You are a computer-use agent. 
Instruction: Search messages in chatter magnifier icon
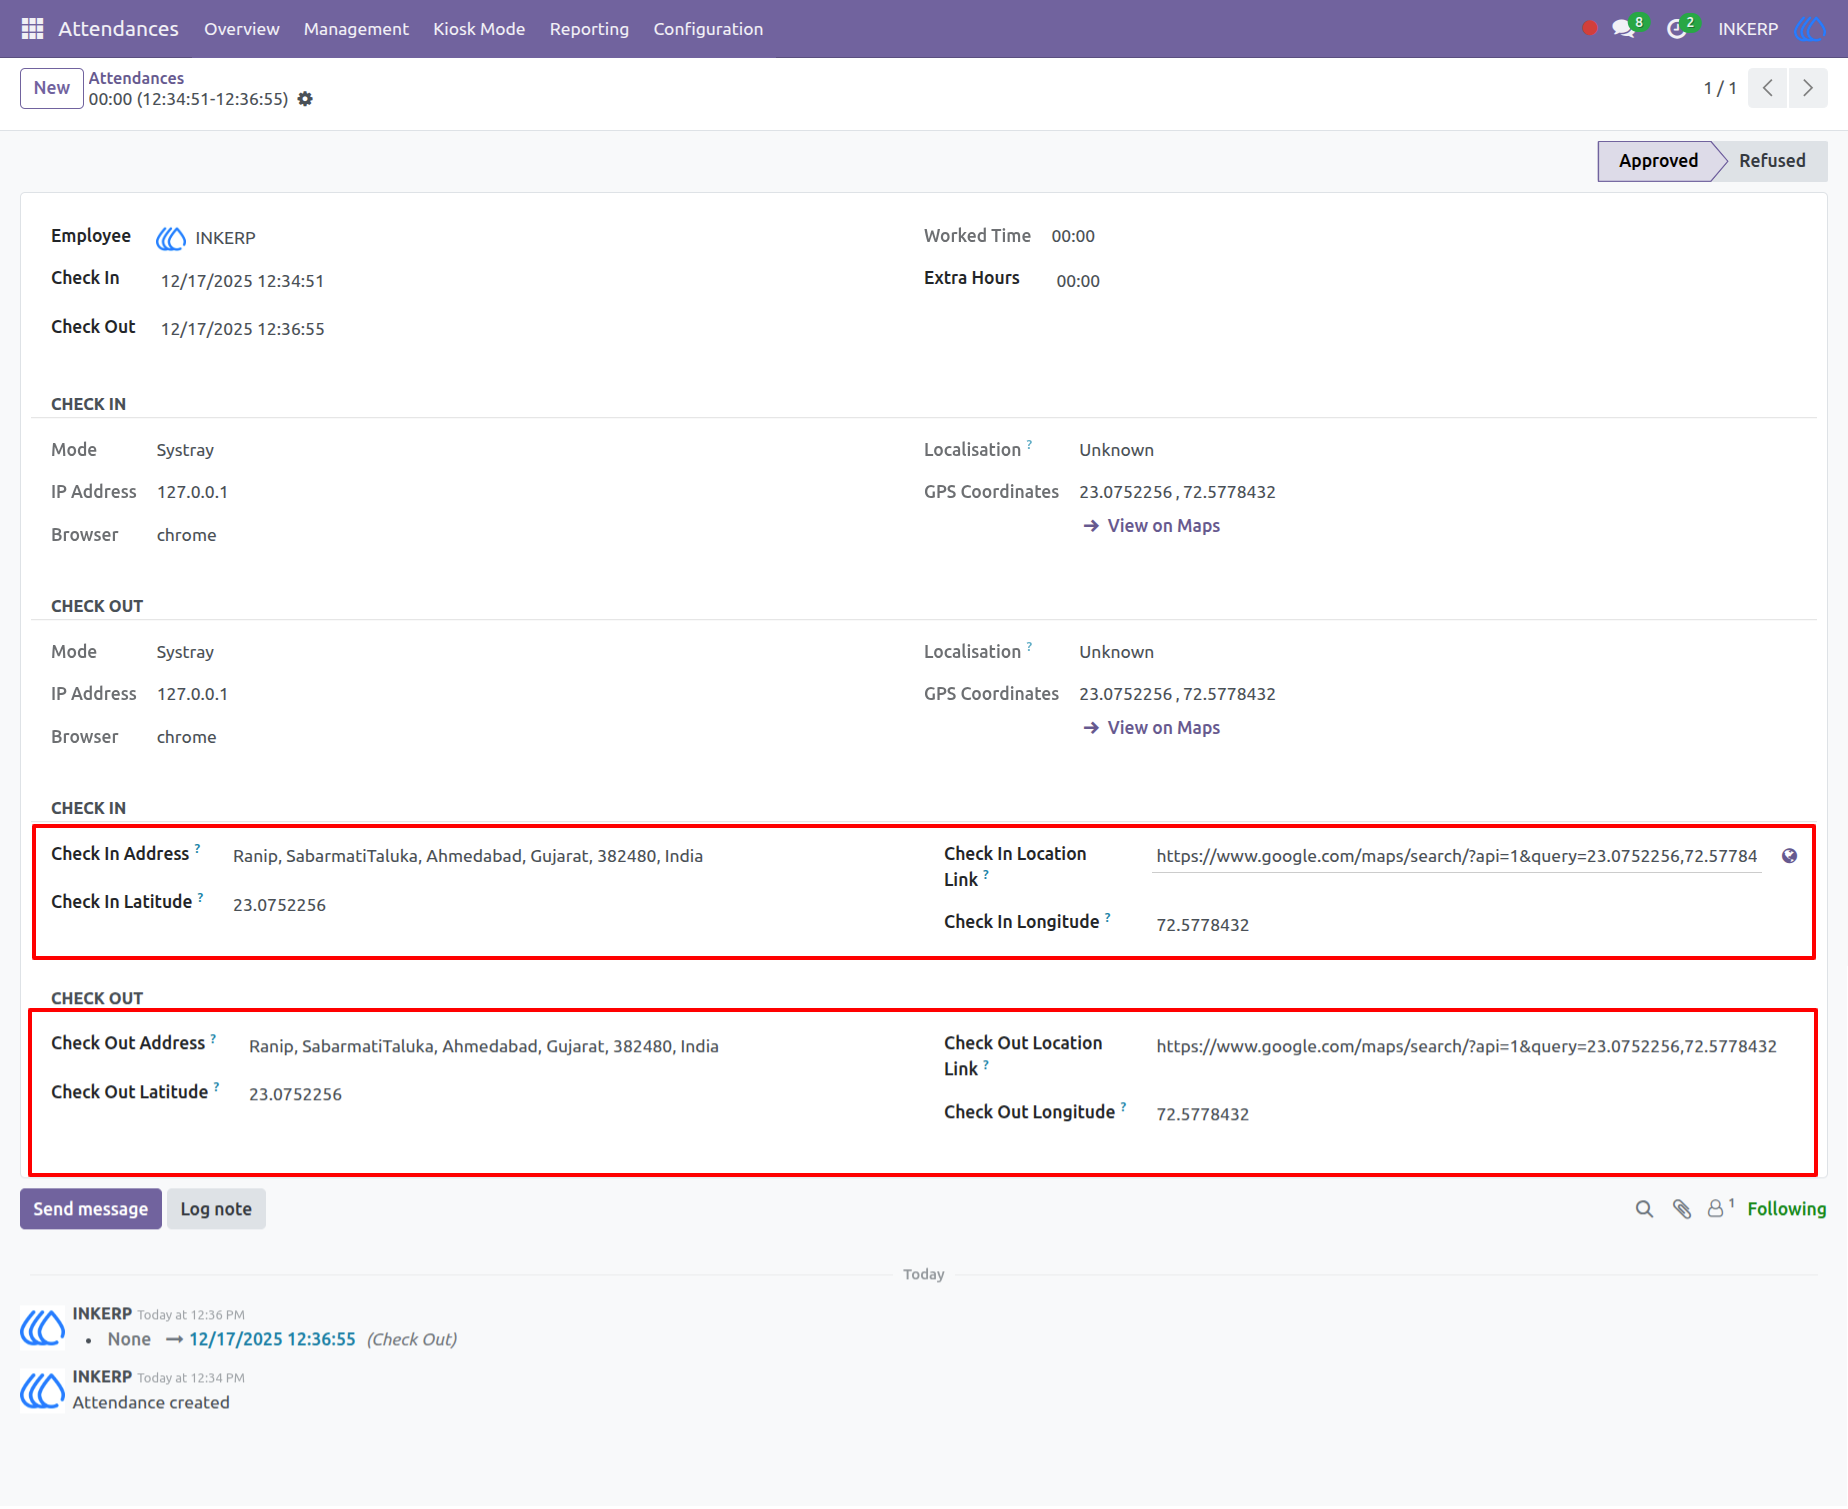1644,1210
